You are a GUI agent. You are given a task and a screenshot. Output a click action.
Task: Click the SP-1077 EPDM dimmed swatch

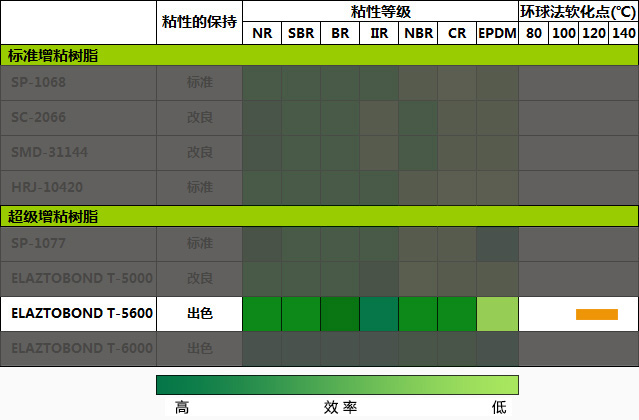497,244
